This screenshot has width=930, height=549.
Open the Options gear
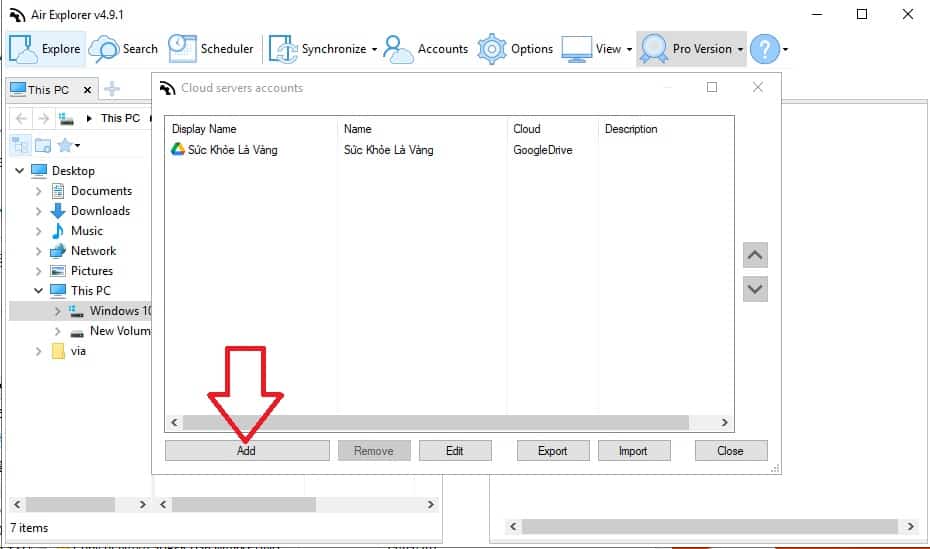point(515,49)
